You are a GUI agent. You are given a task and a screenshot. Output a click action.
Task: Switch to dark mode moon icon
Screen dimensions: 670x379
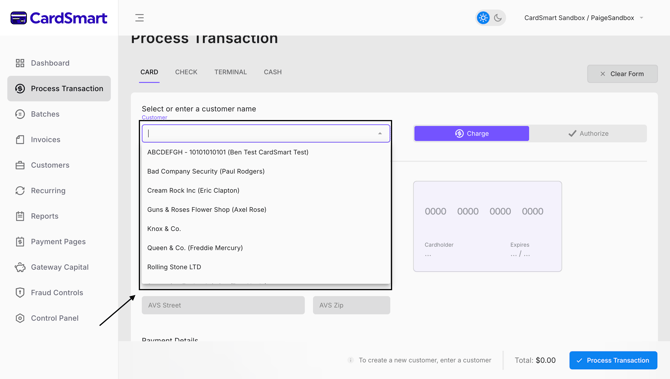498,18
